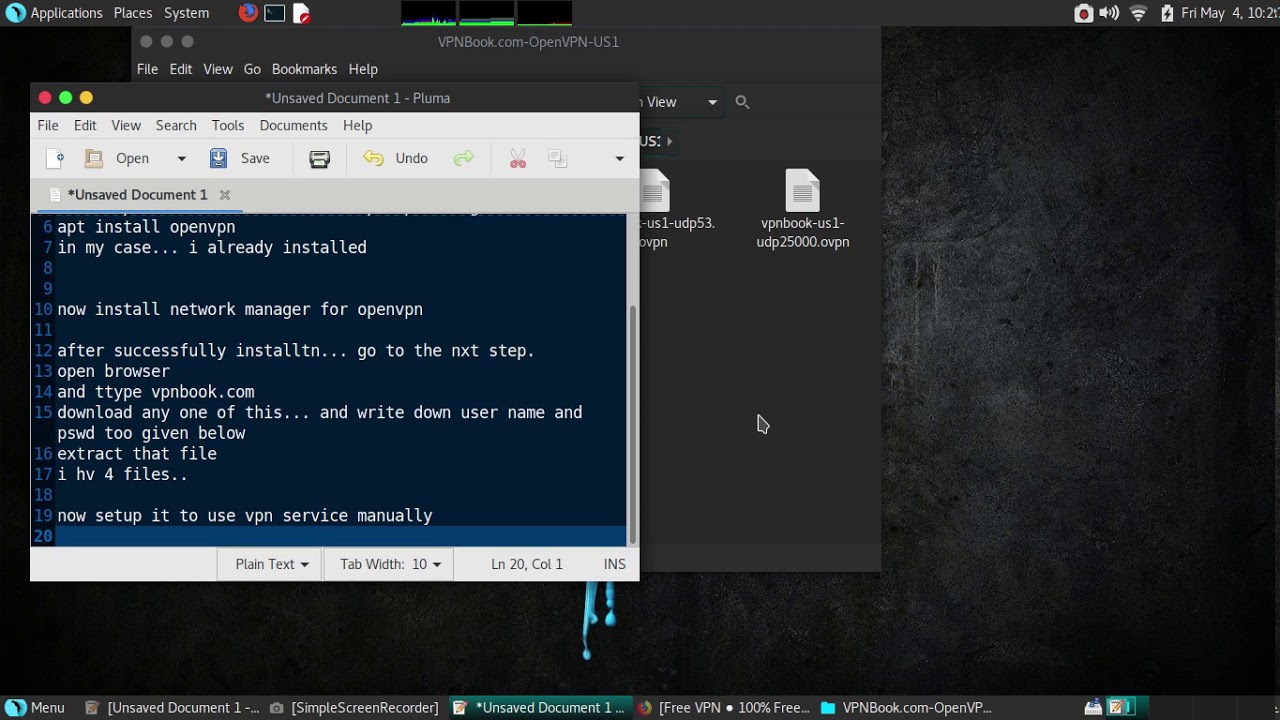
Task: Click the copy icon in Pluma toolbar
Action: (x=558, y=158)
